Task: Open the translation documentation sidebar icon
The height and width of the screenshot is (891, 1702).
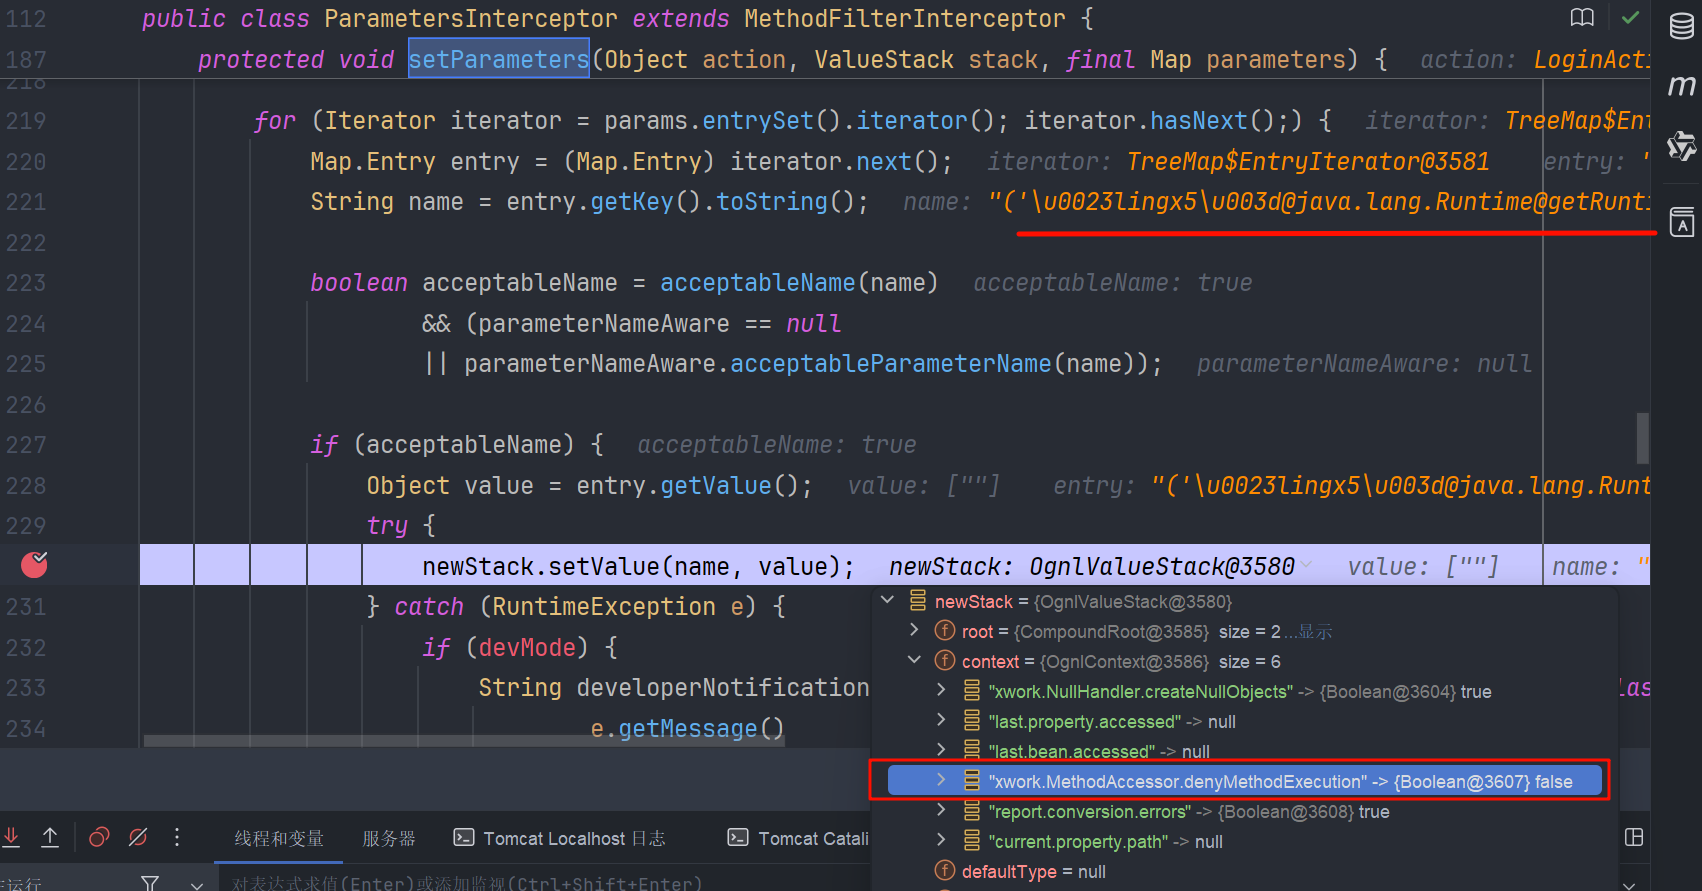Action: tap(1682, 221)
